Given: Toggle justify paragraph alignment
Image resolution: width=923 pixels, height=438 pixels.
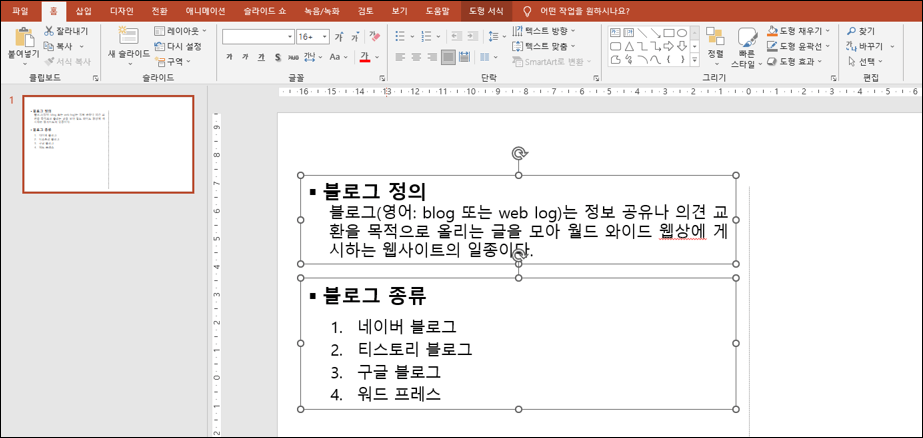Looking at the screenshot, I should pos(448,57).
